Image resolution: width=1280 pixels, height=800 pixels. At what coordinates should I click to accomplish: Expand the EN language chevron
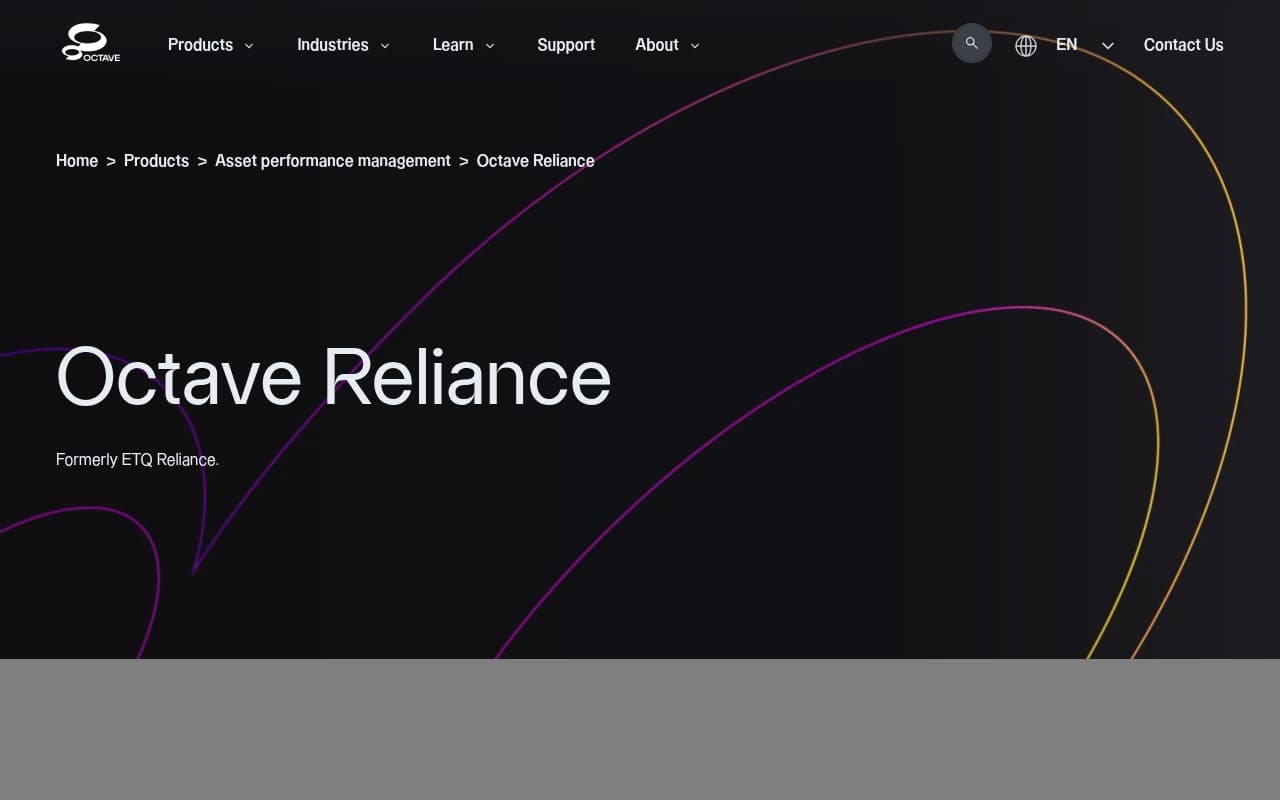point(1107,45)
